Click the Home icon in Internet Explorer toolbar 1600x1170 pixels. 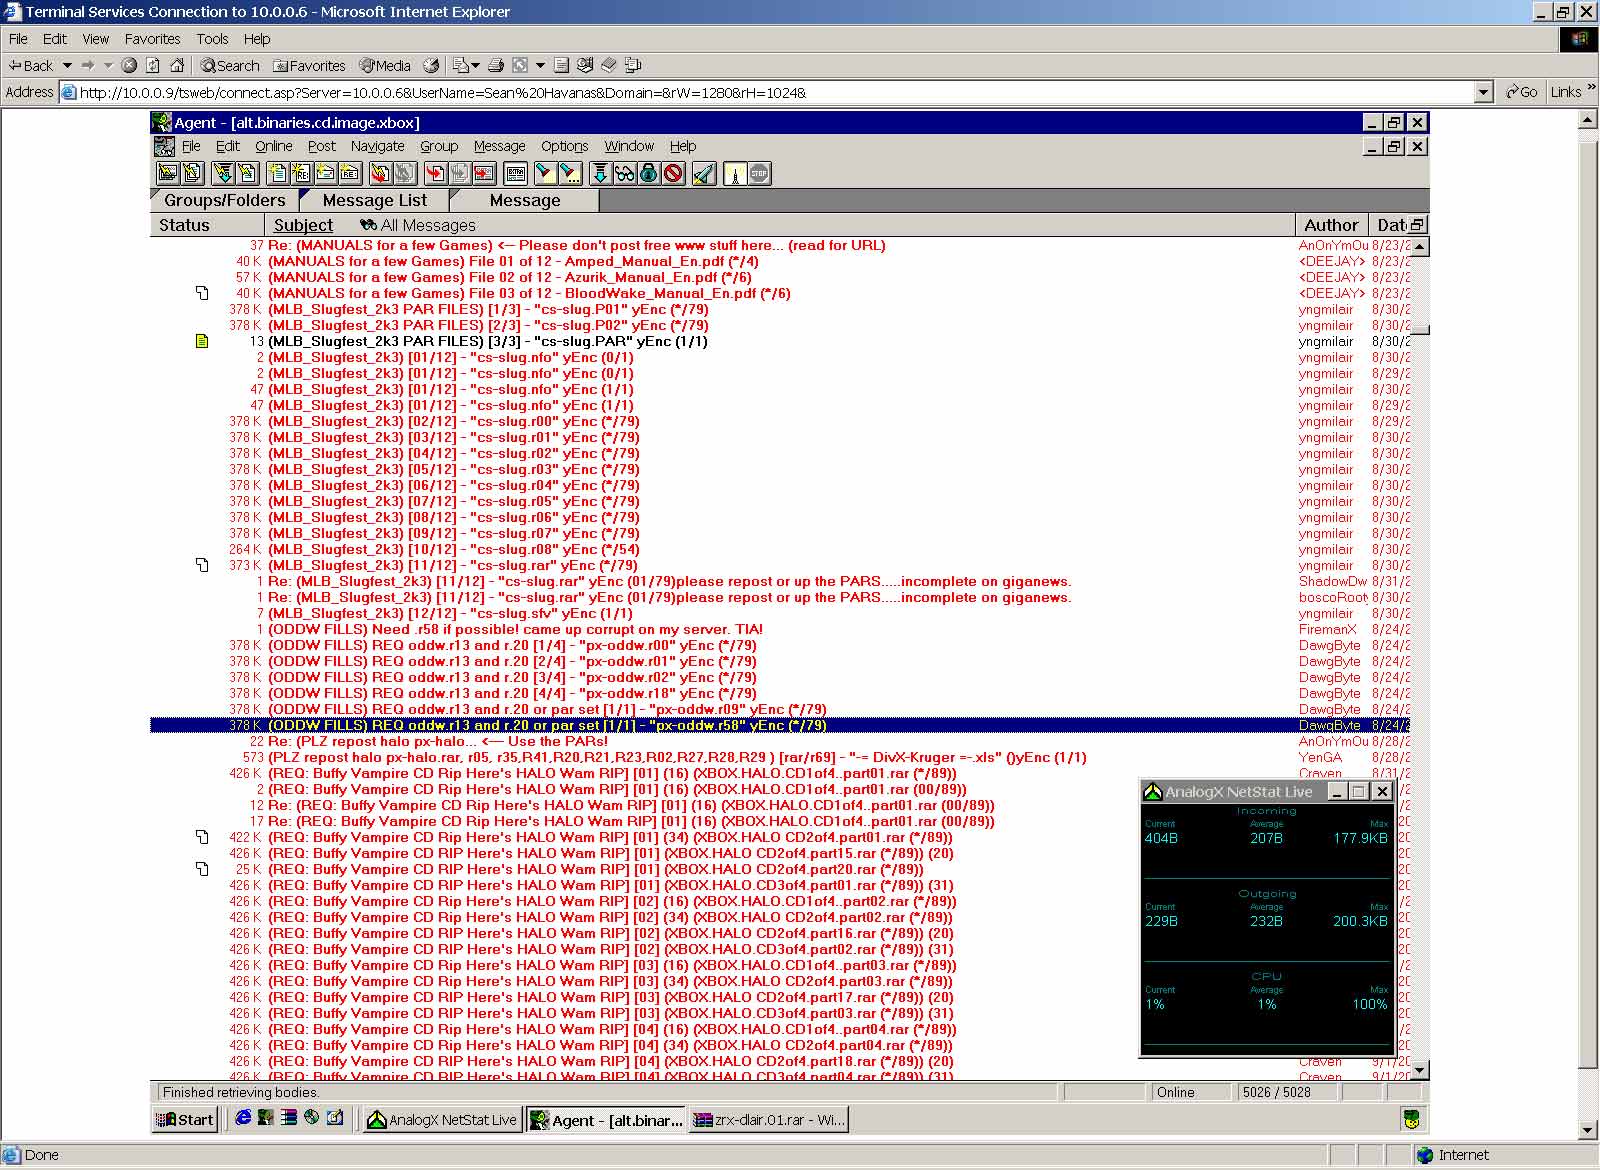(177, 65)
